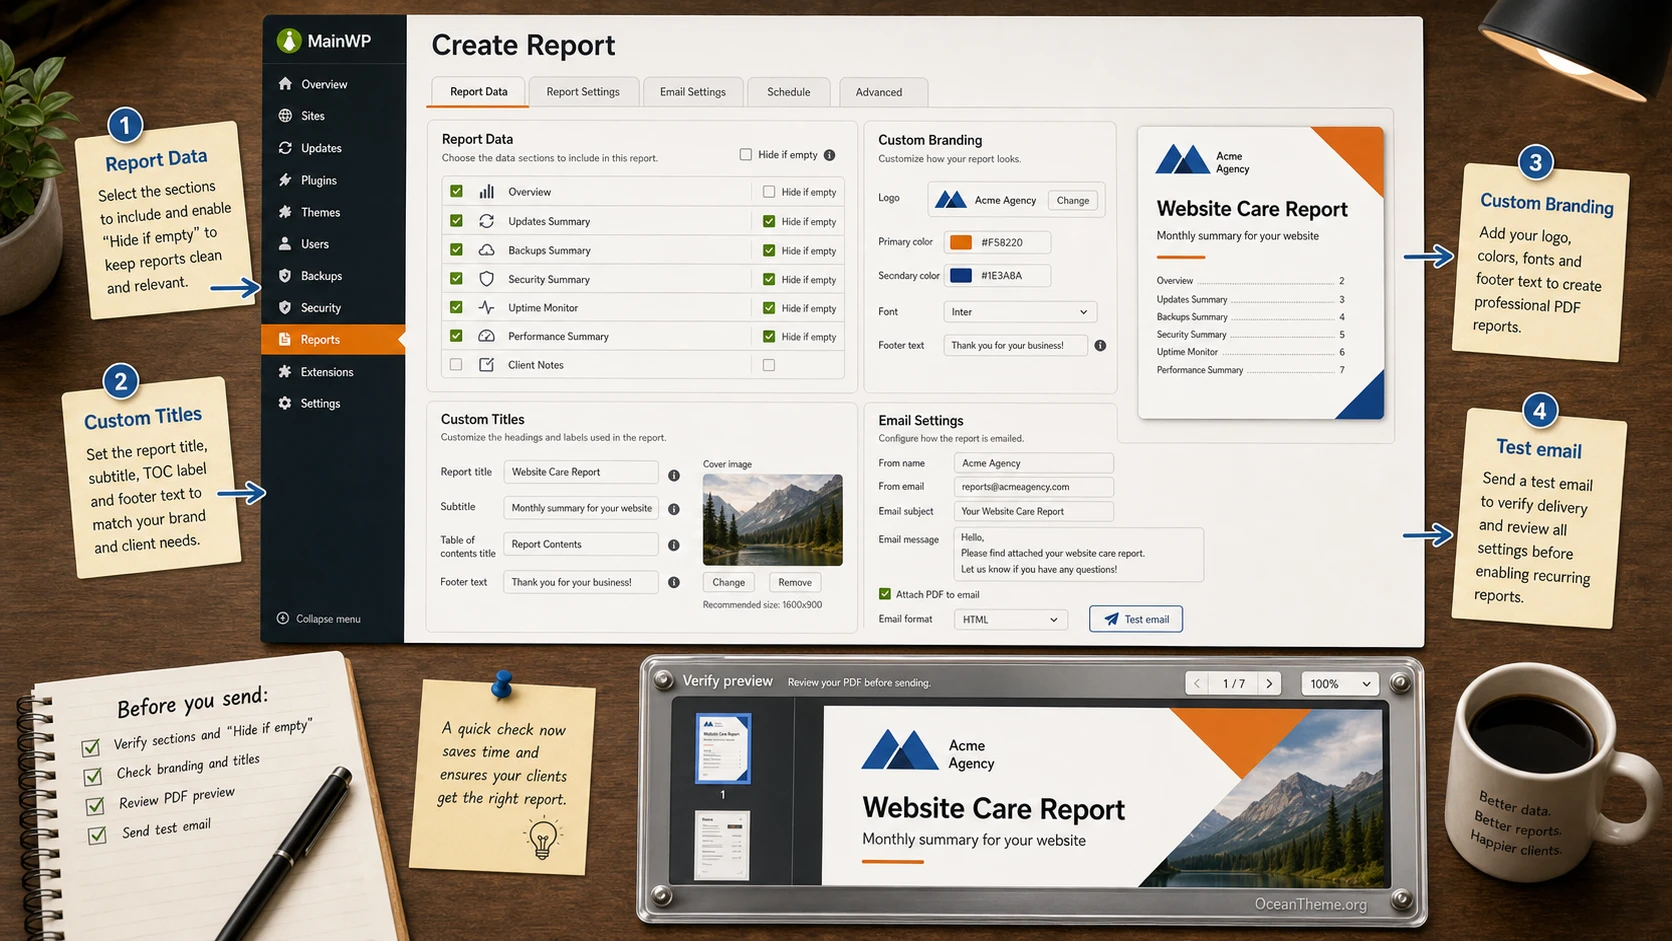The image size is (1672, 941).
Task: Open the Email format HTML dropdown
Action: [x=1010, y=619]
